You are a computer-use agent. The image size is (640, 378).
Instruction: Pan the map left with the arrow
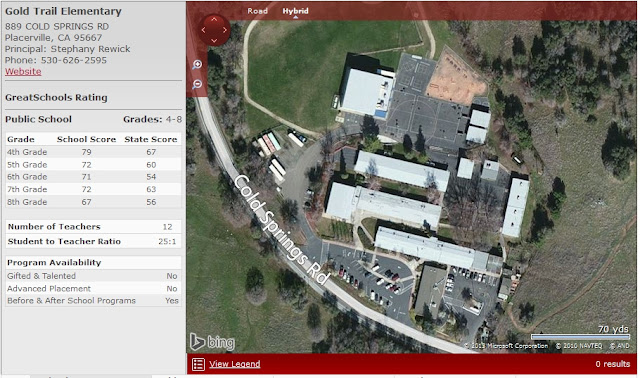(204, 30)
